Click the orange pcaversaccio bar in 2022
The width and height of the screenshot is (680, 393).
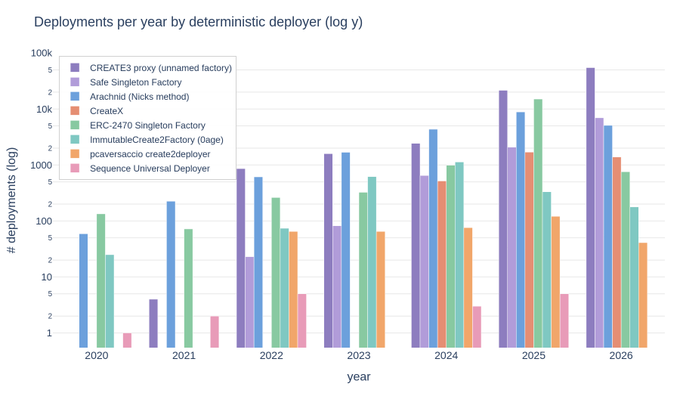click(x=293, y=289)
